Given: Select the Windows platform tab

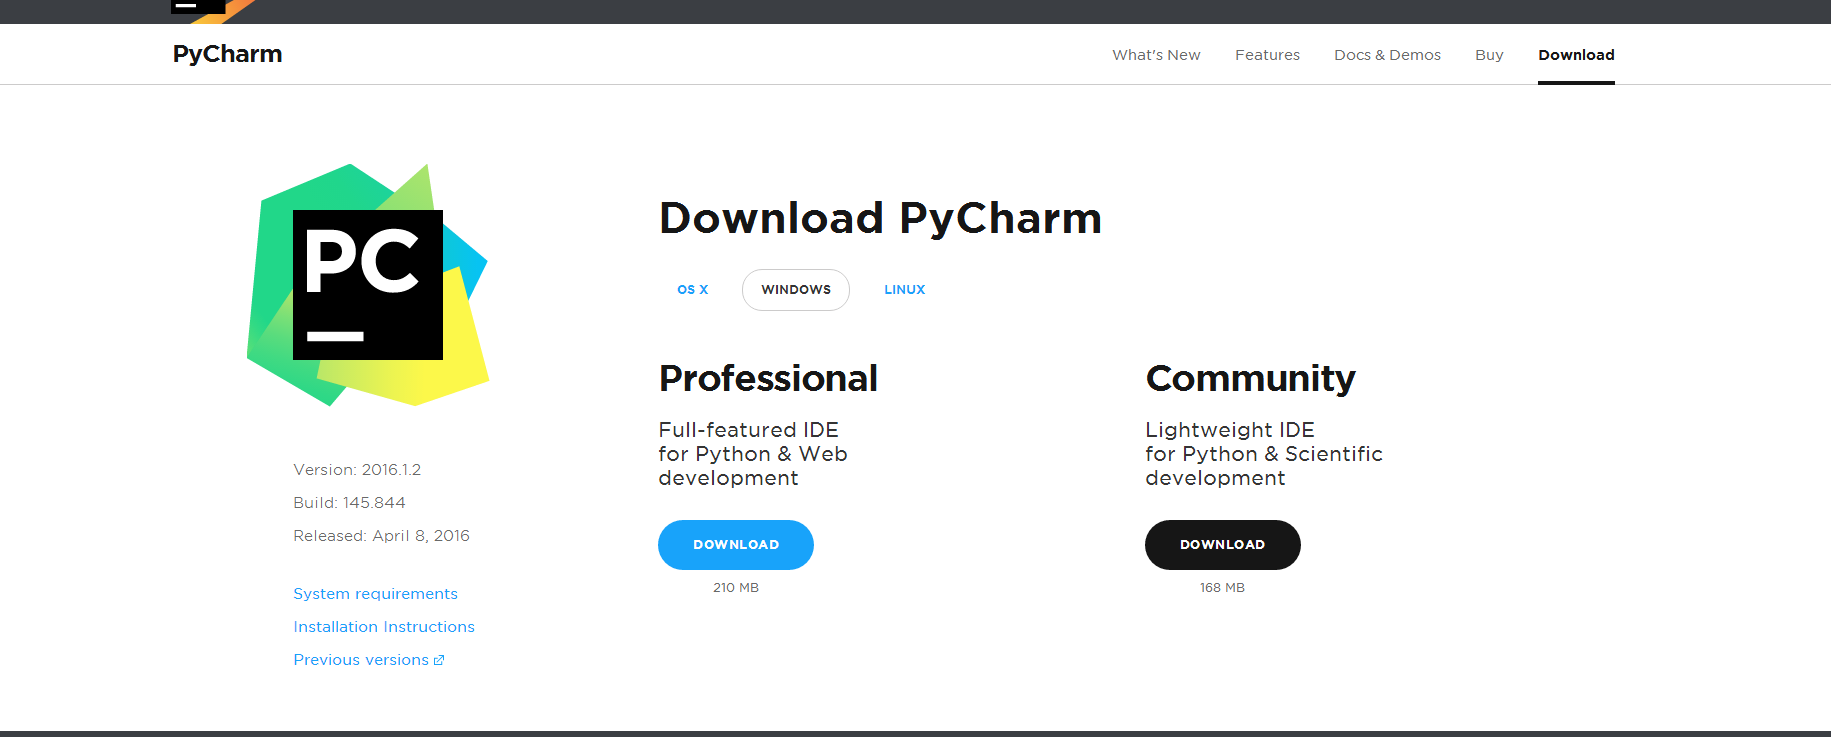Looking at the screenshot, I should point(796,290).
